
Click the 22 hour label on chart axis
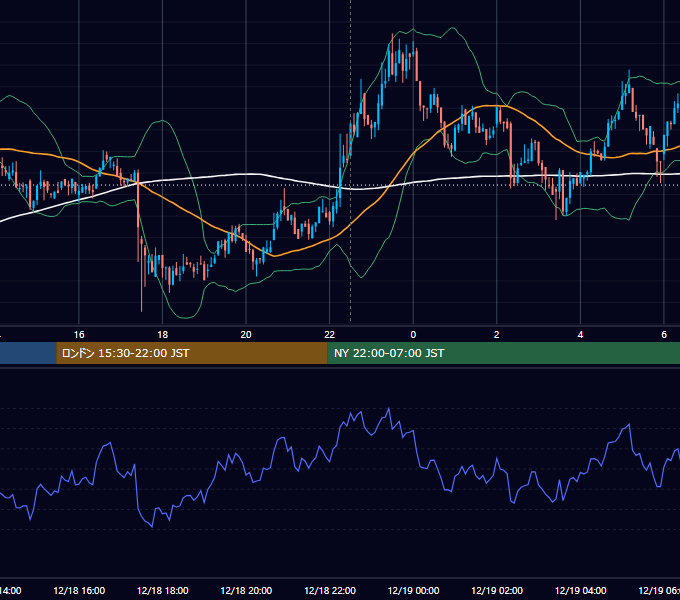330,335
